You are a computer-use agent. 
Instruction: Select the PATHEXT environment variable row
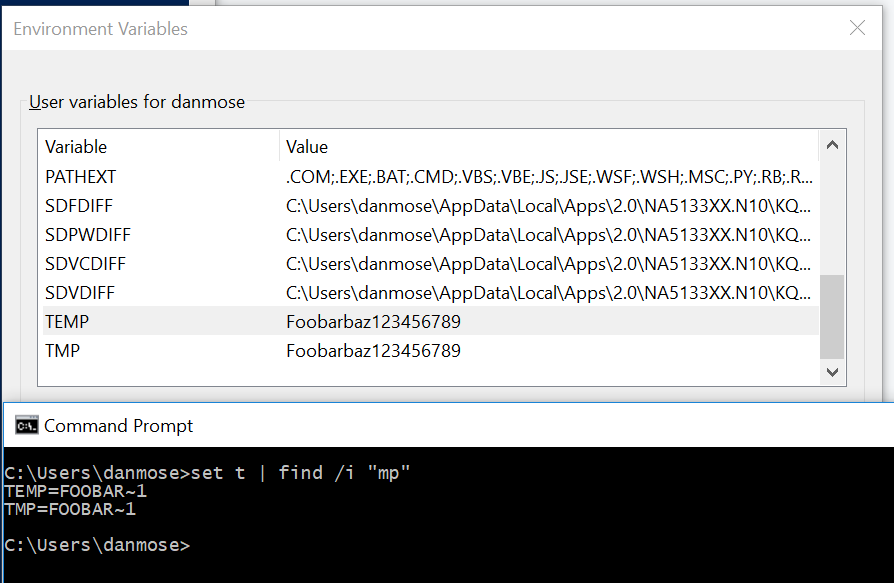pyautogui.click(x=80, y=174)
